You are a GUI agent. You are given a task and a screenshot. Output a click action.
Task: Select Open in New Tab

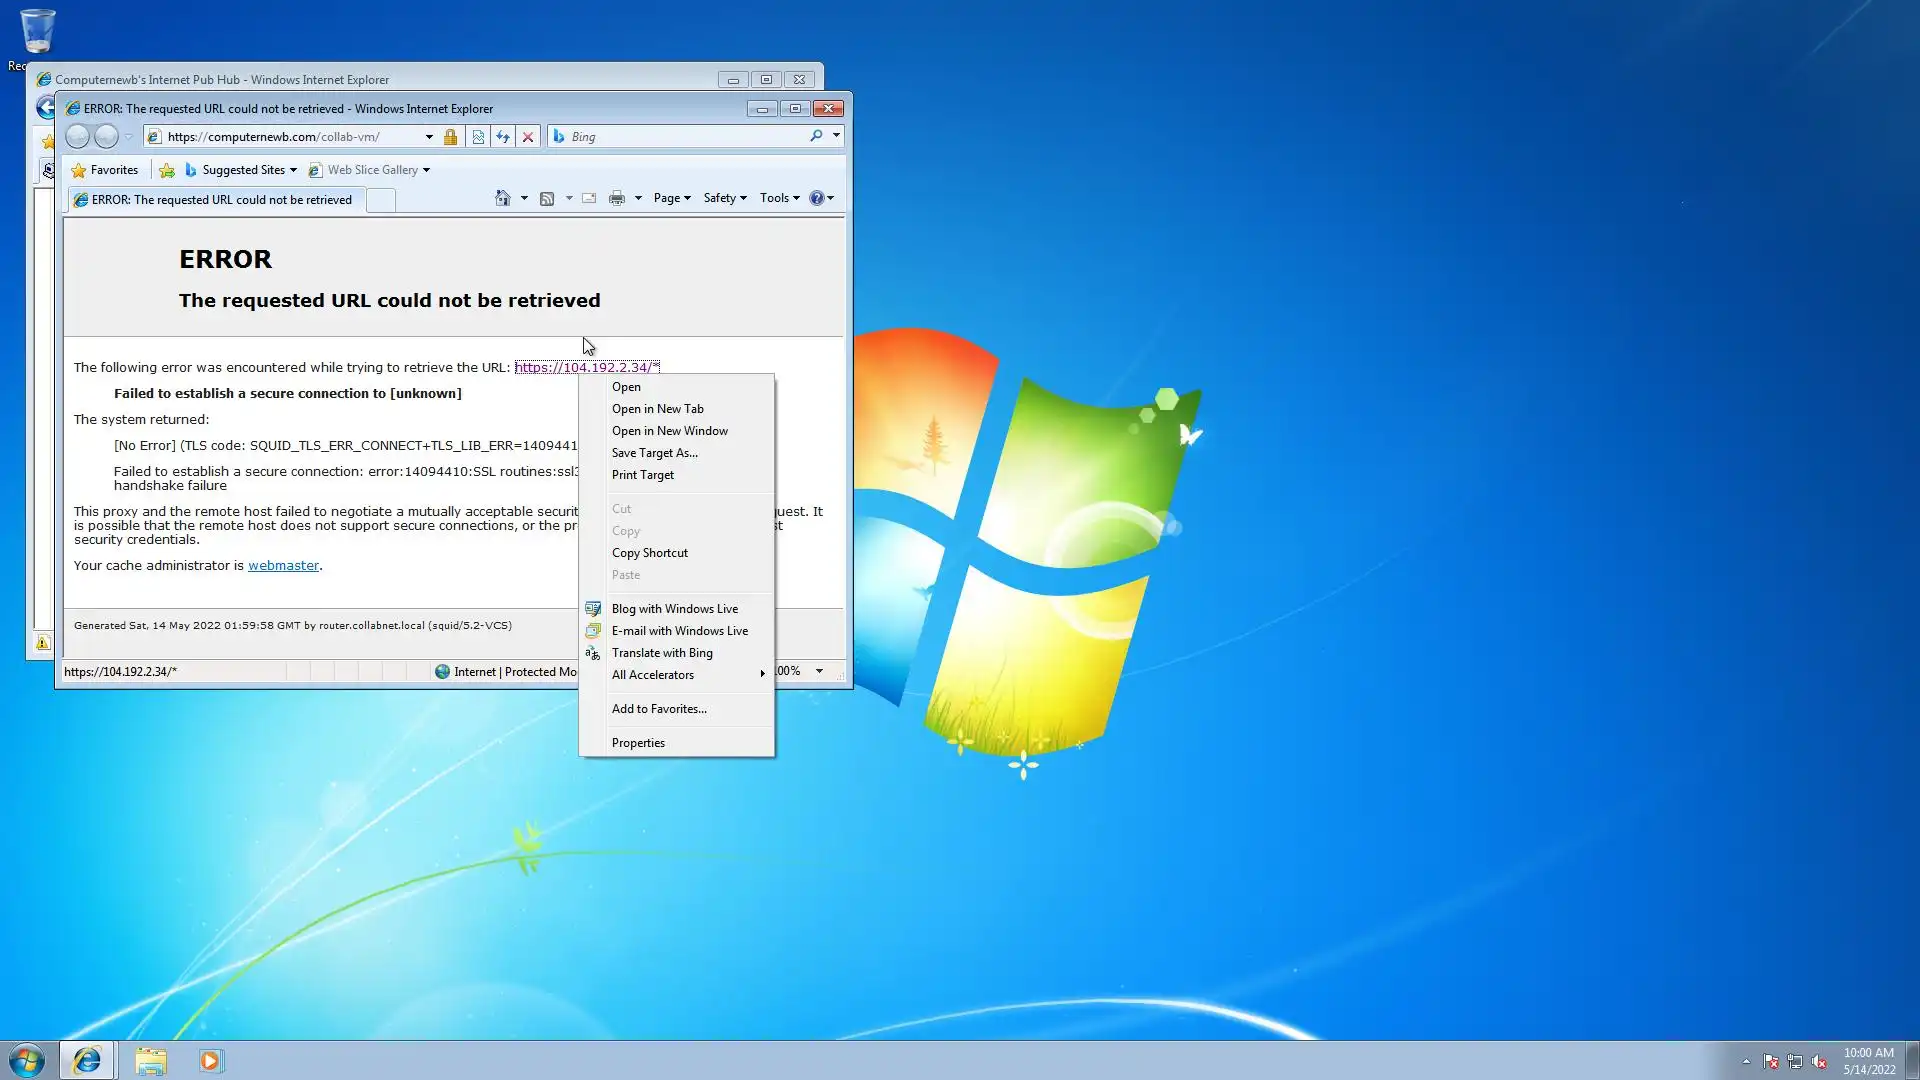tap(657, 409)
